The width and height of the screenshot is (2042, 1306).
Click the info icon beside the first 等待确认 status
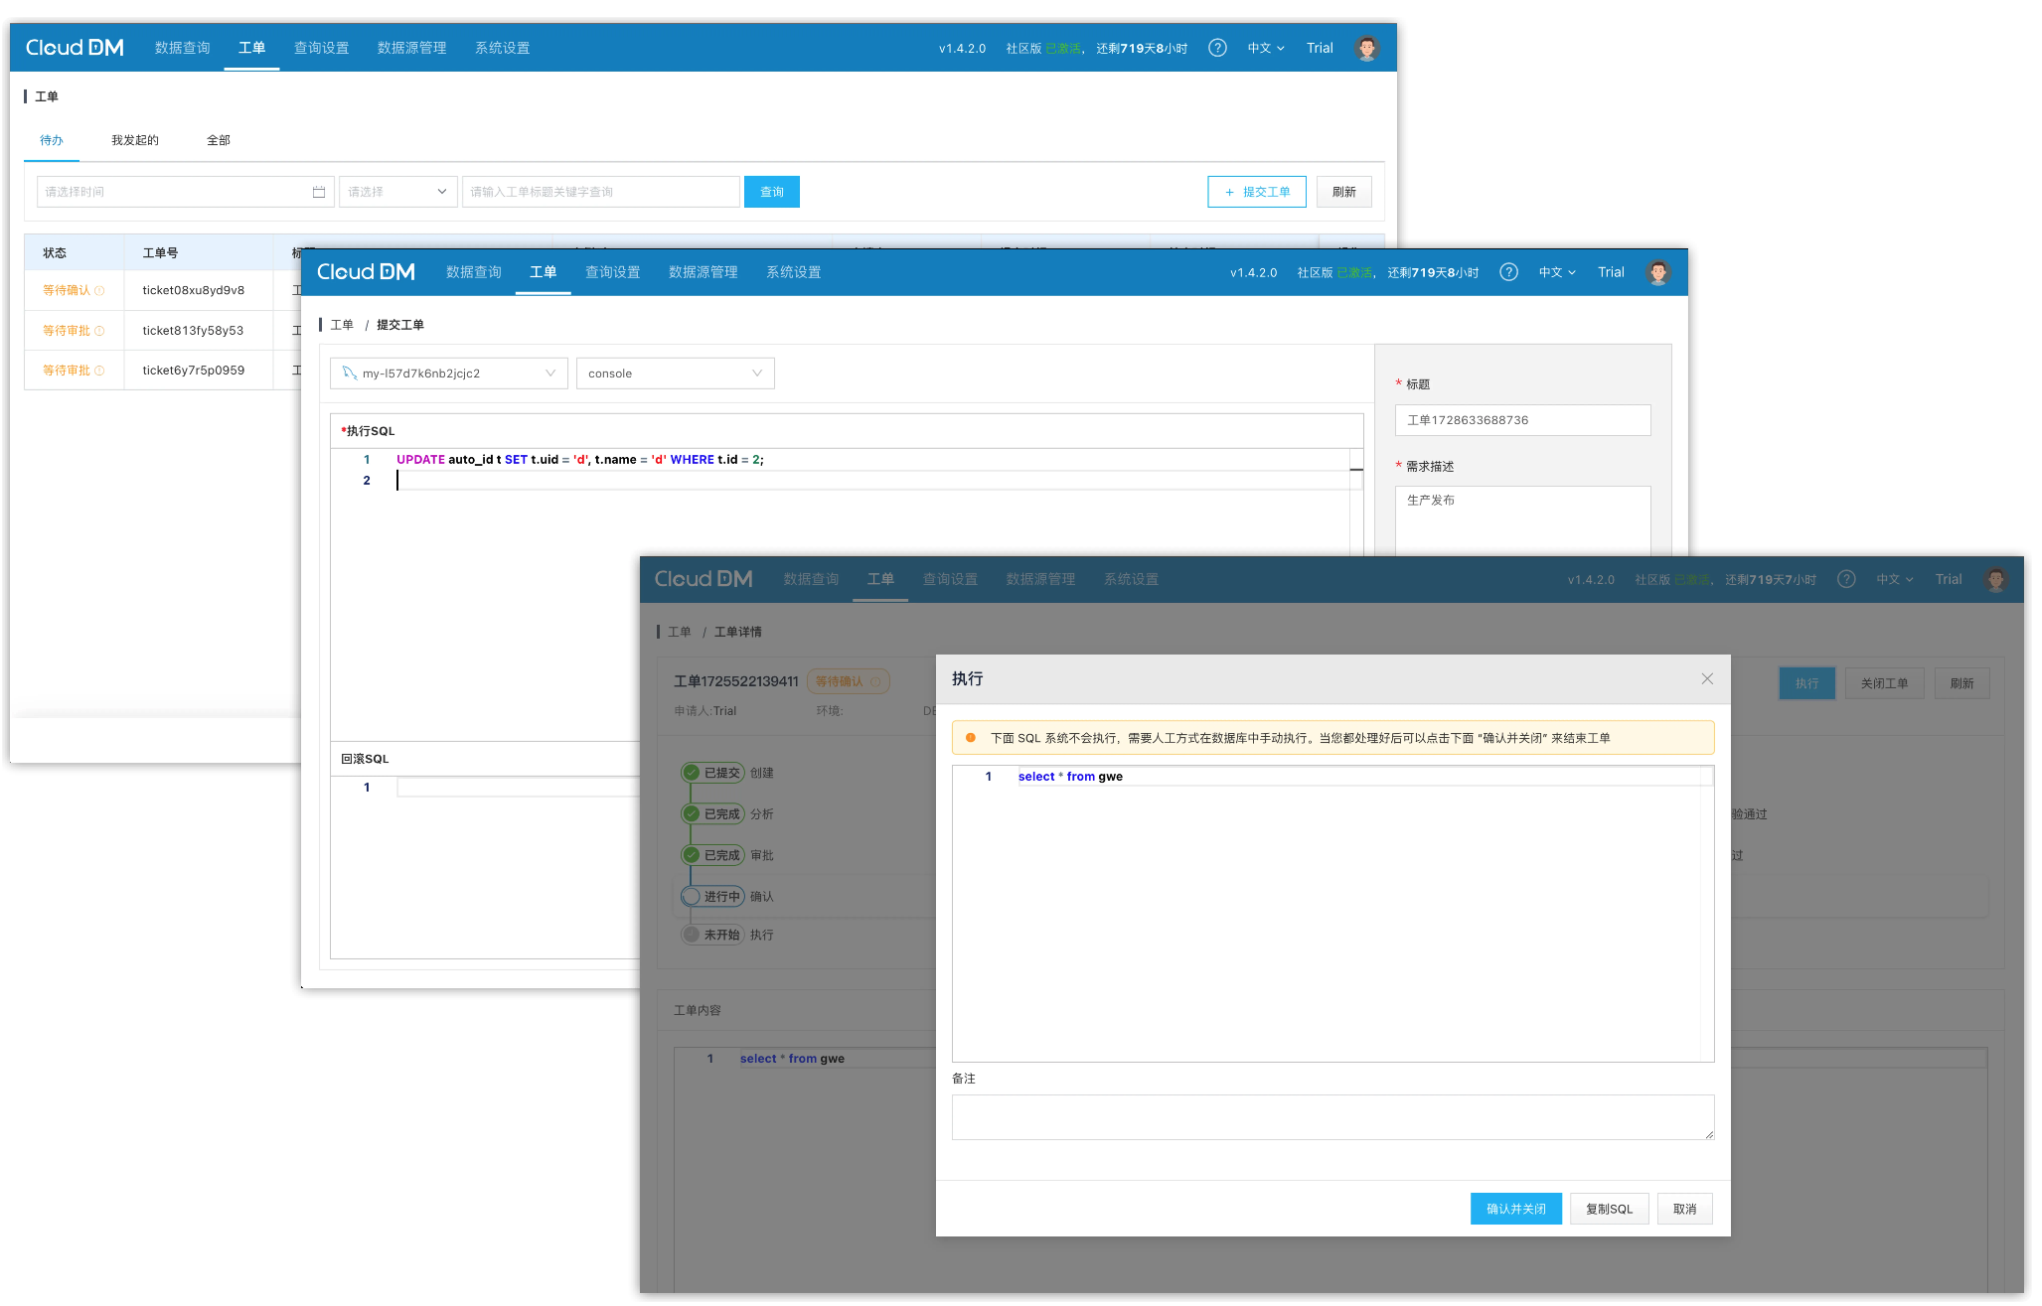pos(99,291)
